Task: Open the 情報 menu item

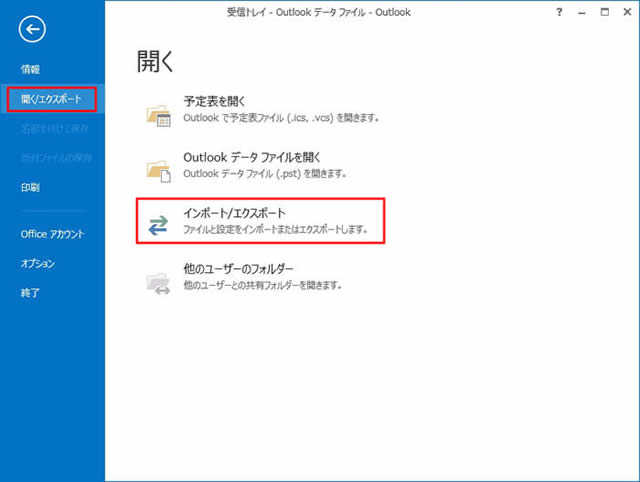Action: 31,69
